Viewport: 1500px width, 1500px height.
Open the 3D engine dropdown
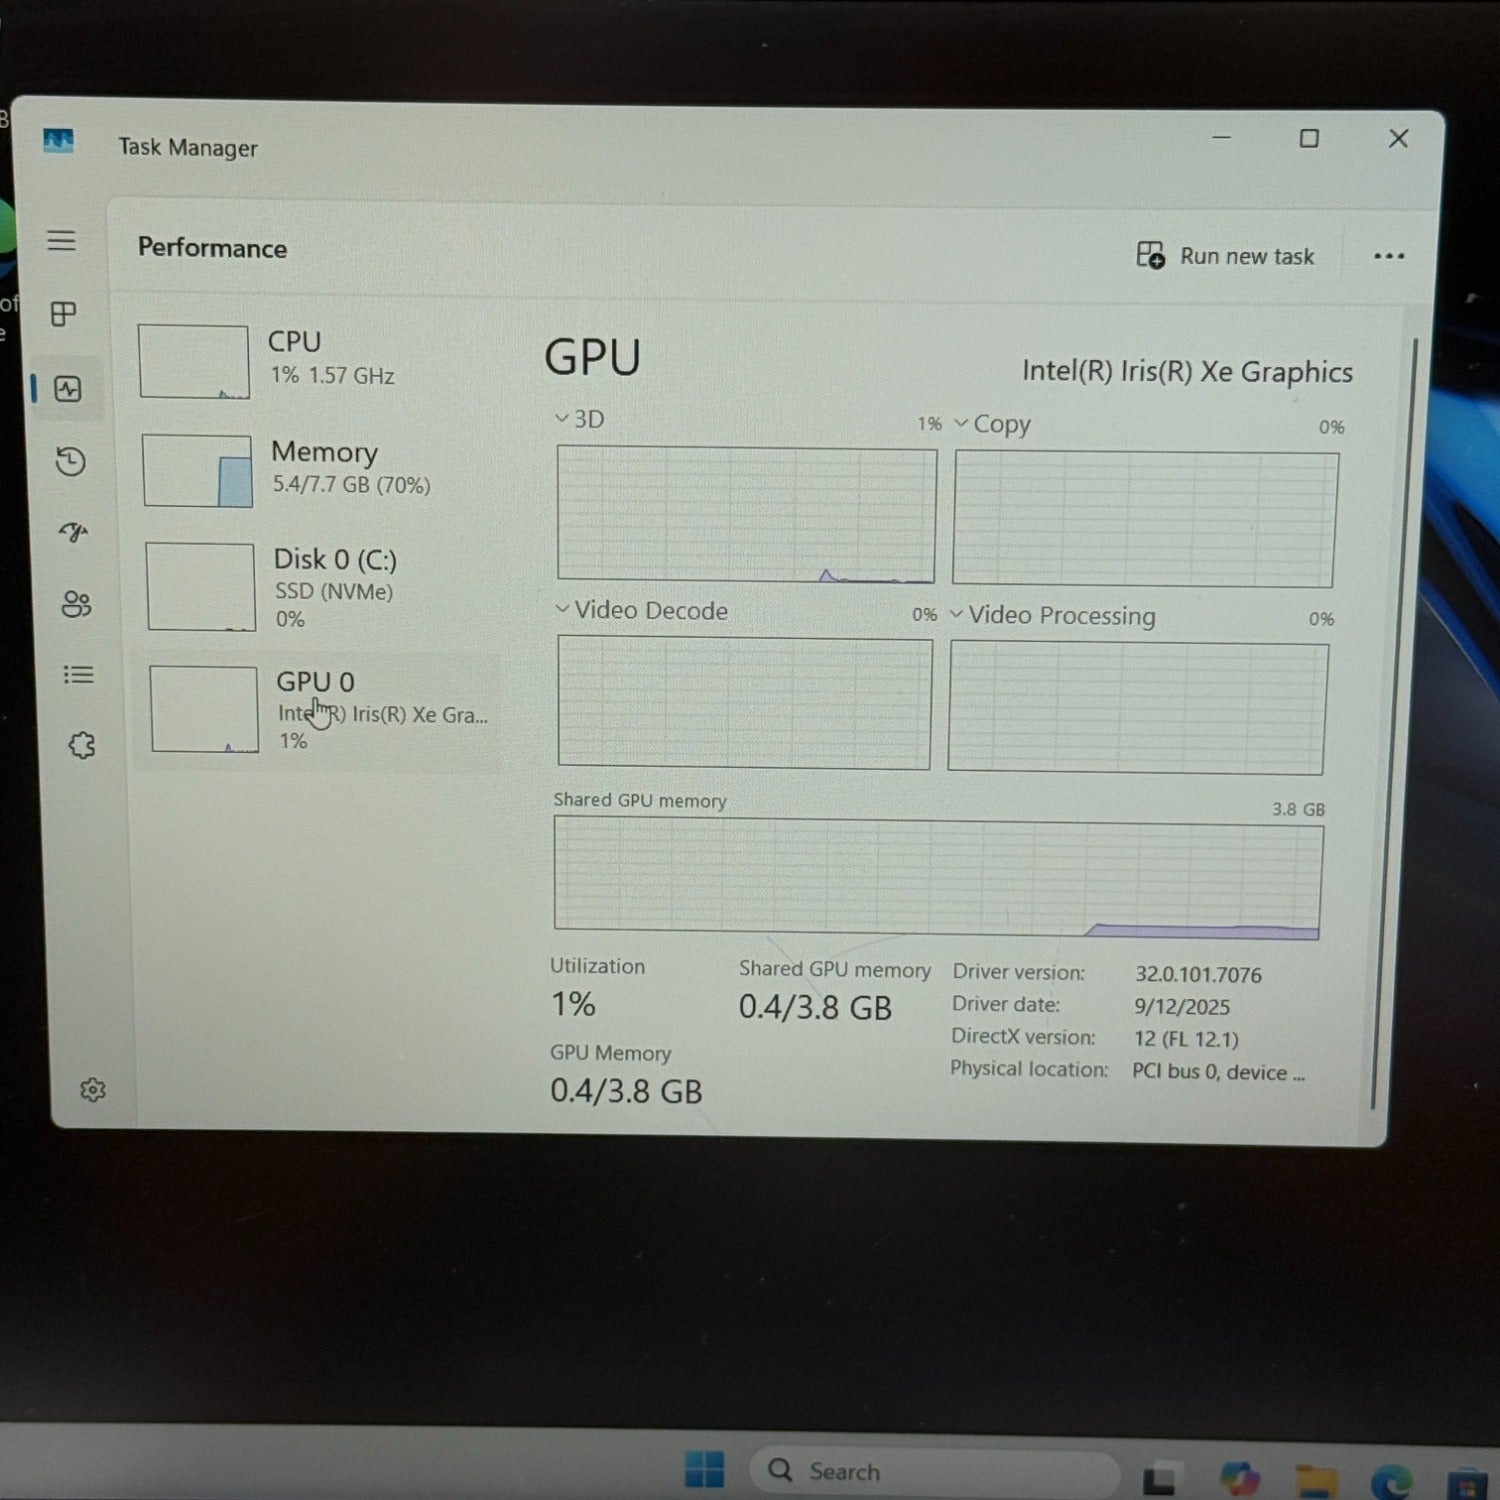[x=580, y=419]
